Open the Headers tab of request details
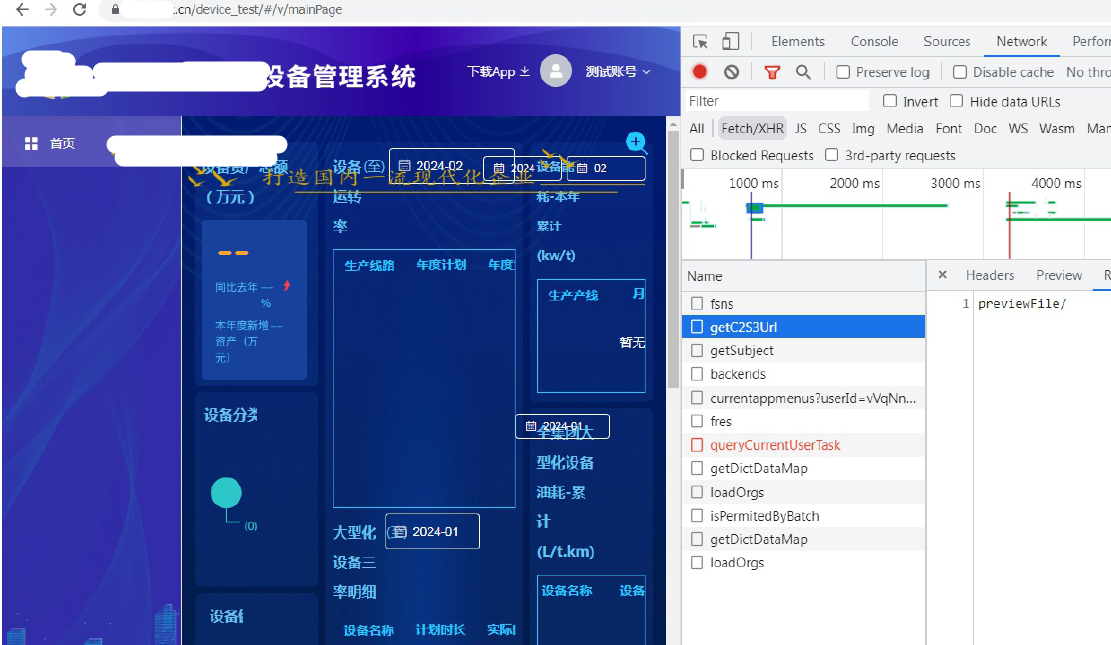The width and height of the screenshot is (1111, 645). click(x=989, y=275)
